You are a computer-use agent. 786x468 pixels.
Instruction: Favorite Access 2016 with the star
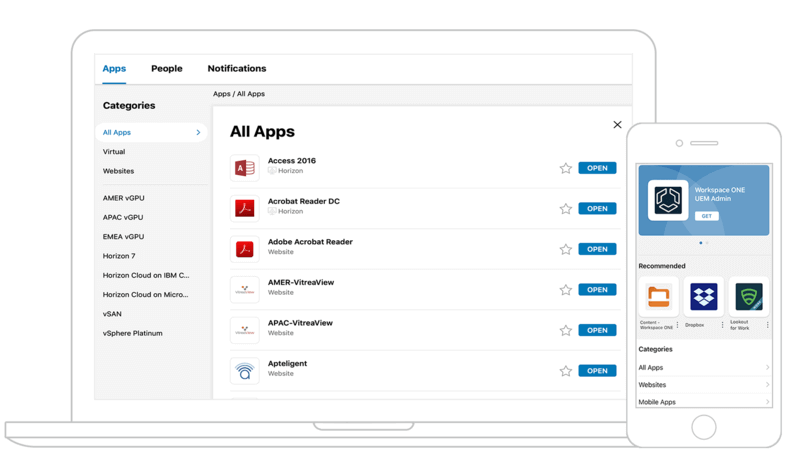(565, 168)
